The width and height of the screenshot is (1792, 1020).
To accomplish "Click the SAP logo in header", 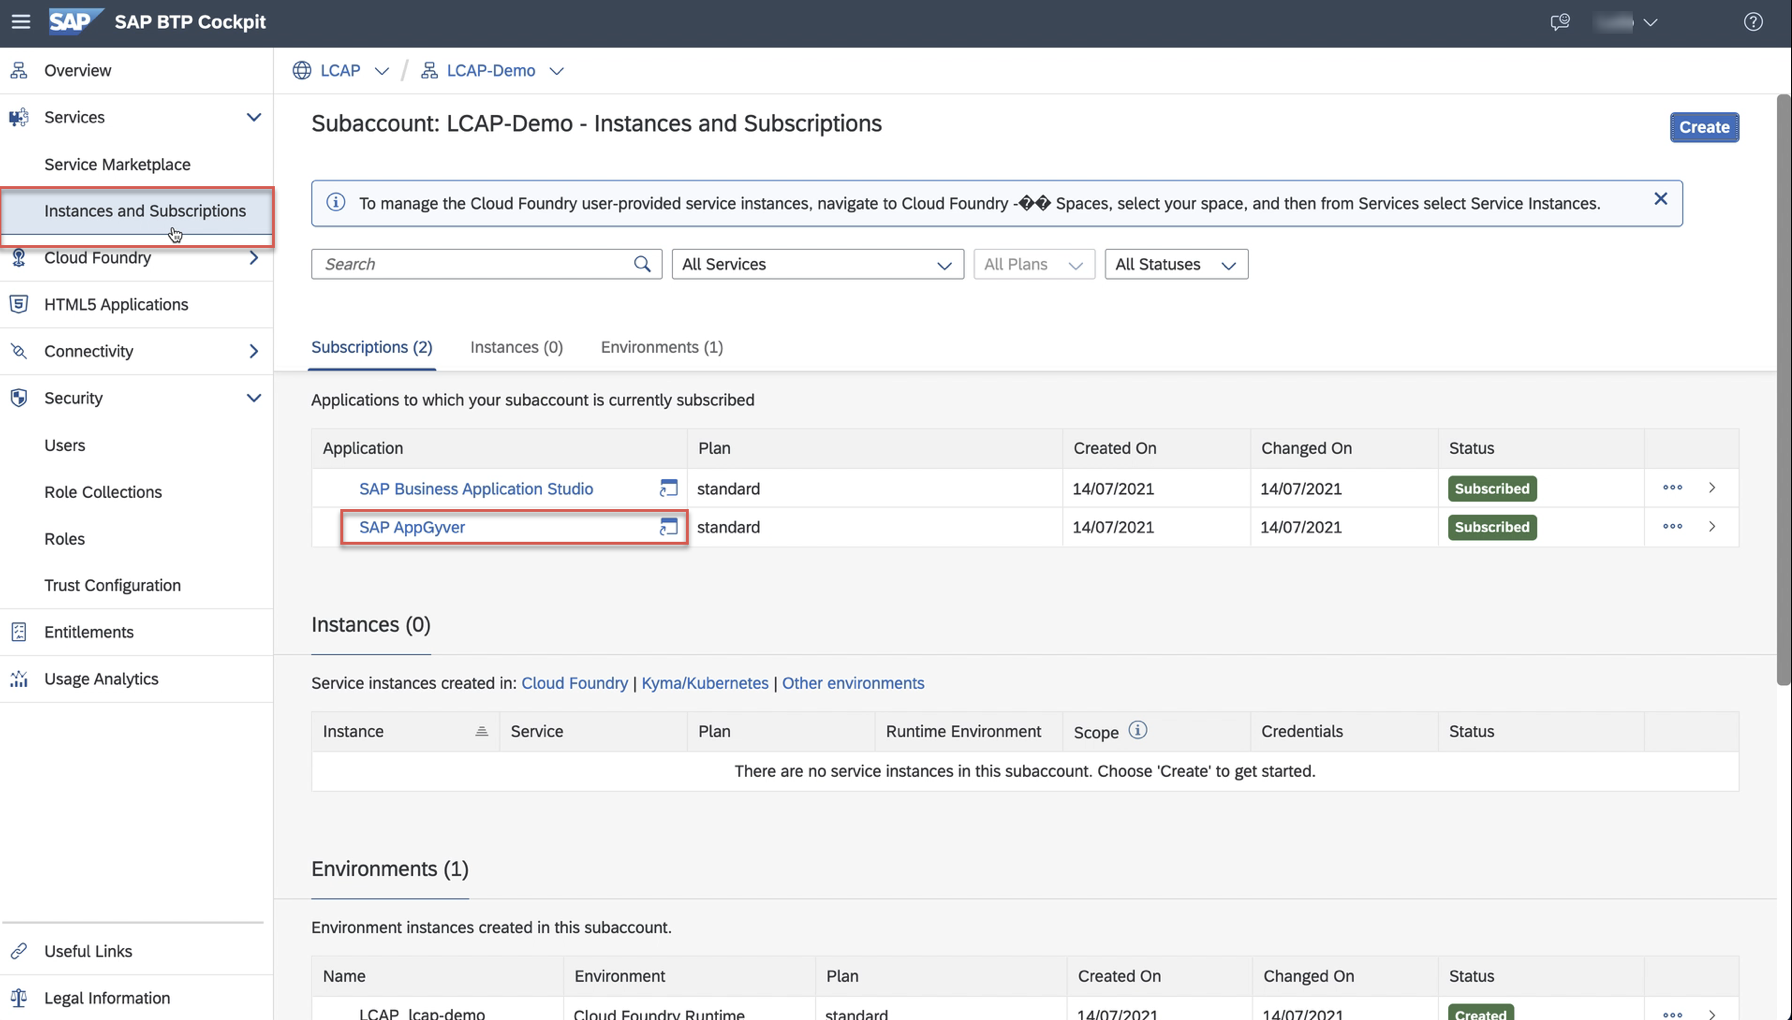I will [x=75, y=22].
